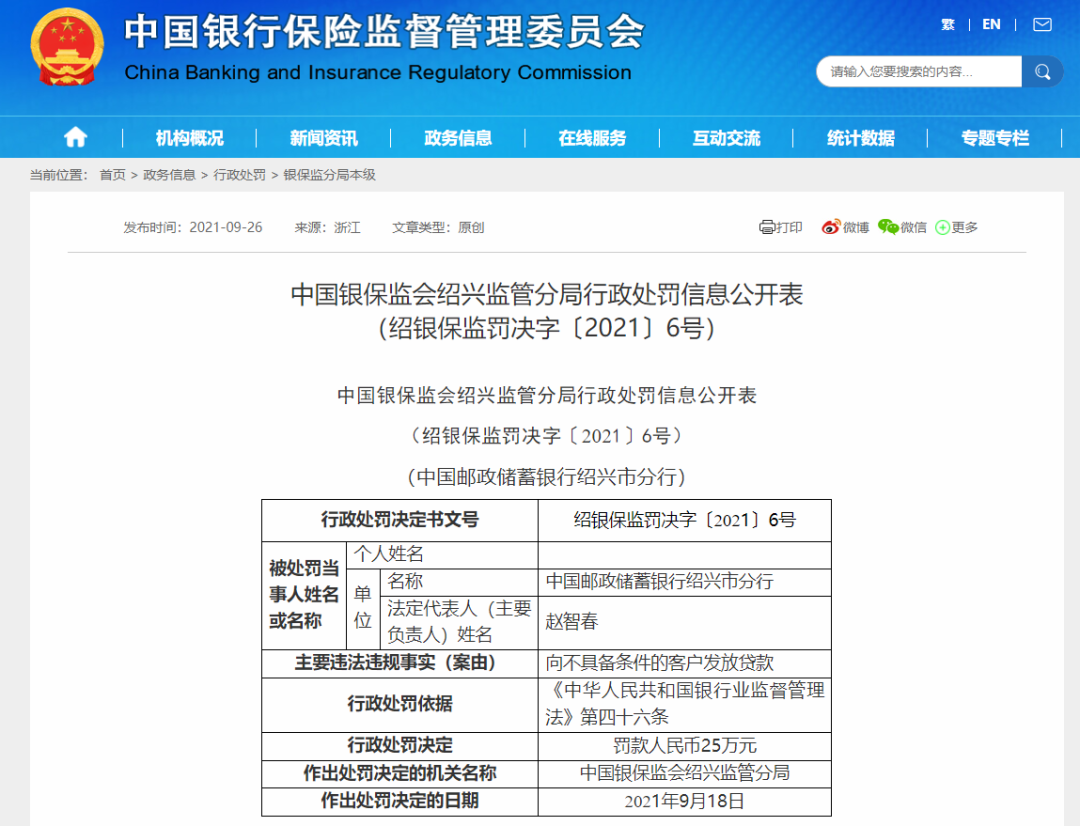The width and height of the screenshot is (1080, 826).
Task: Open the 在线服务 menu
Action: click(592, 138)
